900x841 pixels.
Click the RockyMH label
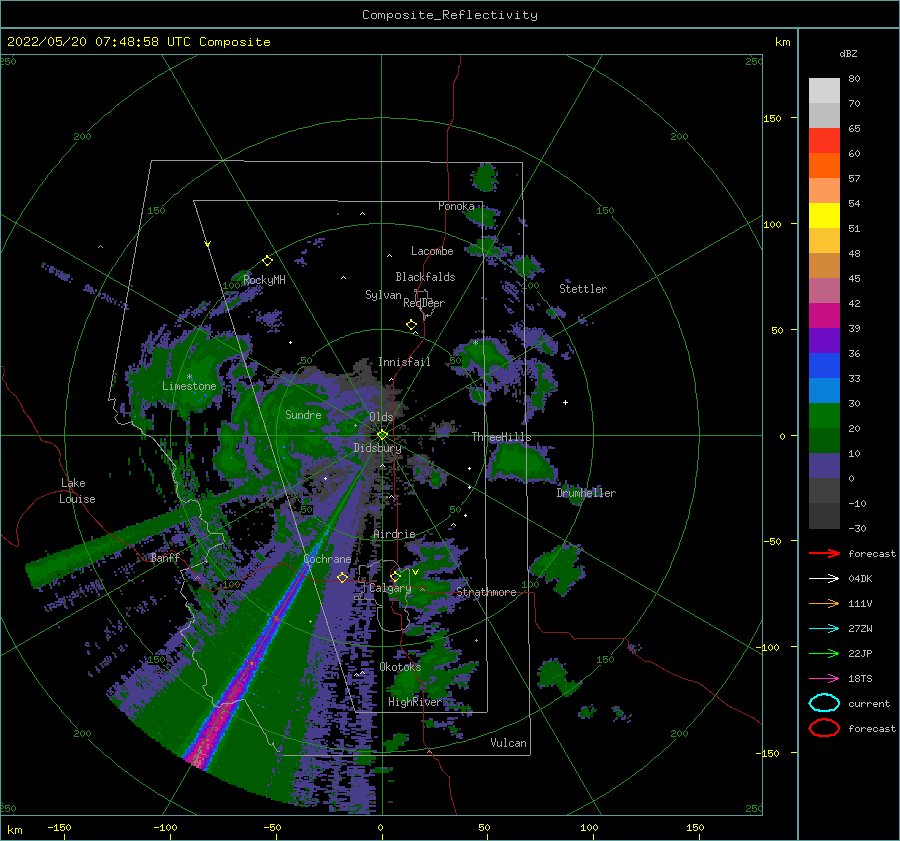tap(264, 280)
